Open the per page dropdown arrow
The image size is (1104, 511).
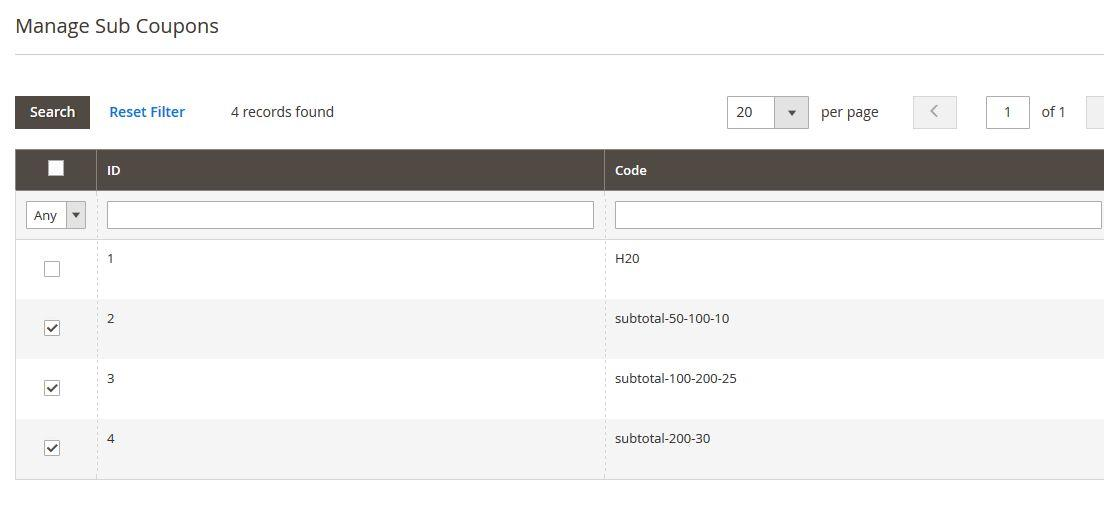click(x=791, y=113)
